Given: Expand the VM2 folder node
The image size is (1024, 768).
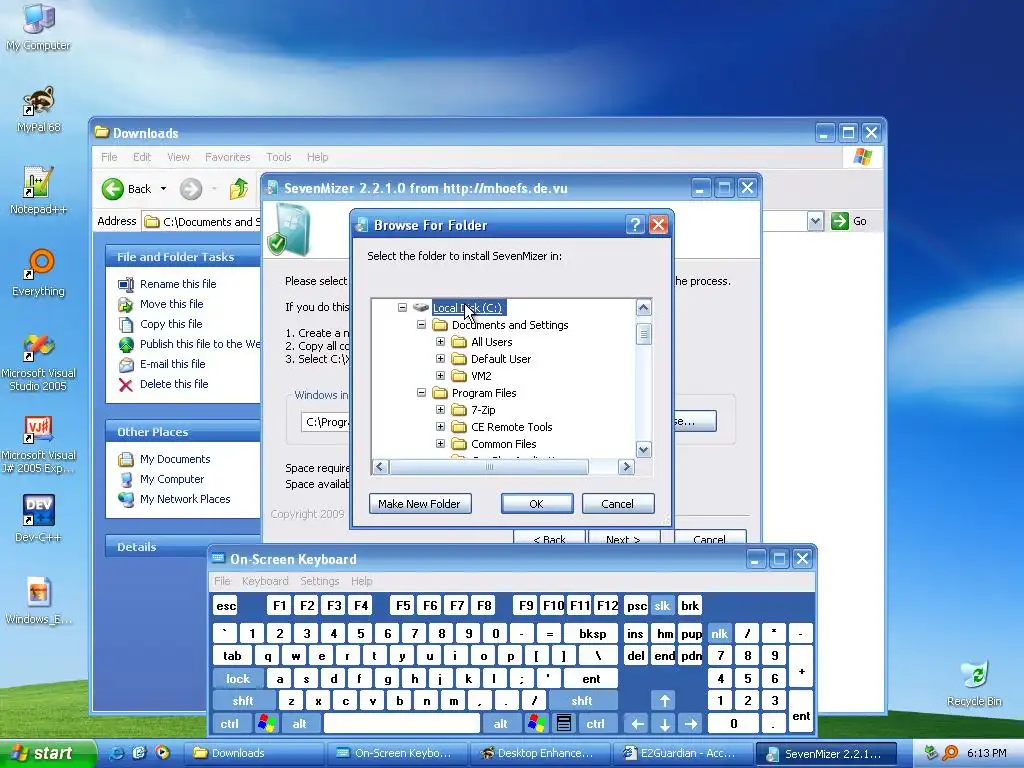Looking at the screenshot, I should click(440, 376).
